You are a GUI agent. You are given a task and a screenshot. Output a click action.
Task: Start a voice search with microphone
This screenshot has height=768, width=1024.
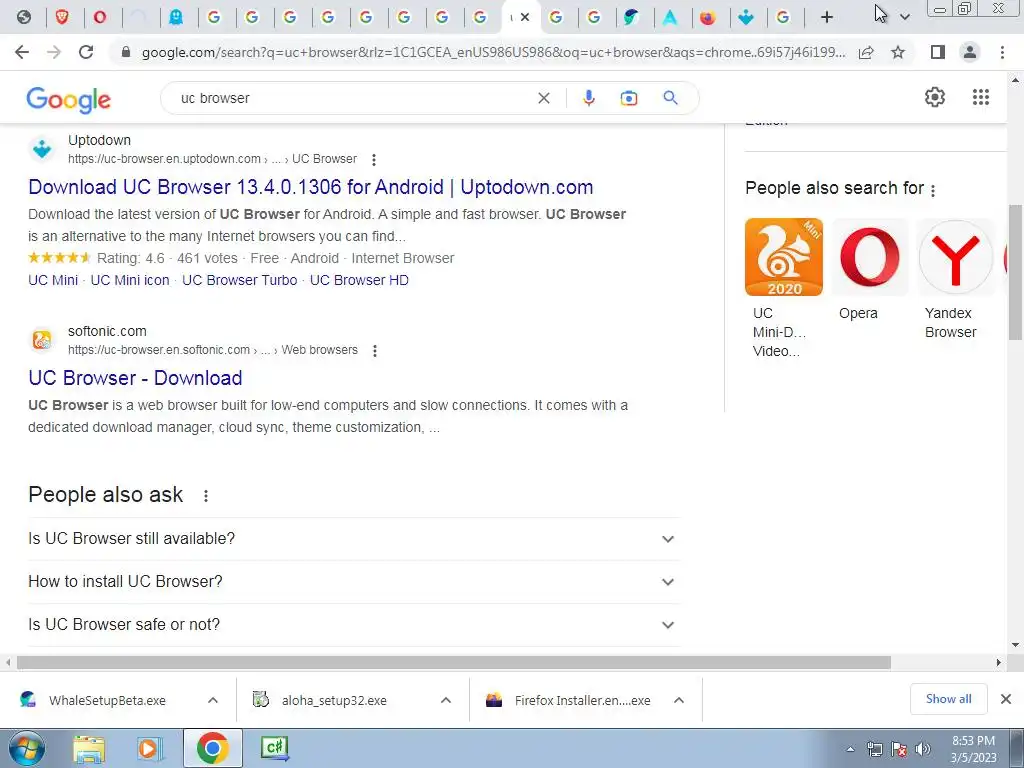click(588, 98)
